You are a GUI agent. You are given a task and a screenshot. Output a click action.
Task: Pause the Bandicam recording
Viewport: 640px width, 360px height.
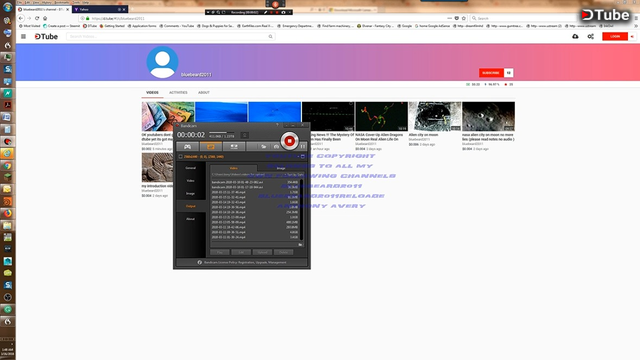(x=303, y=147)
